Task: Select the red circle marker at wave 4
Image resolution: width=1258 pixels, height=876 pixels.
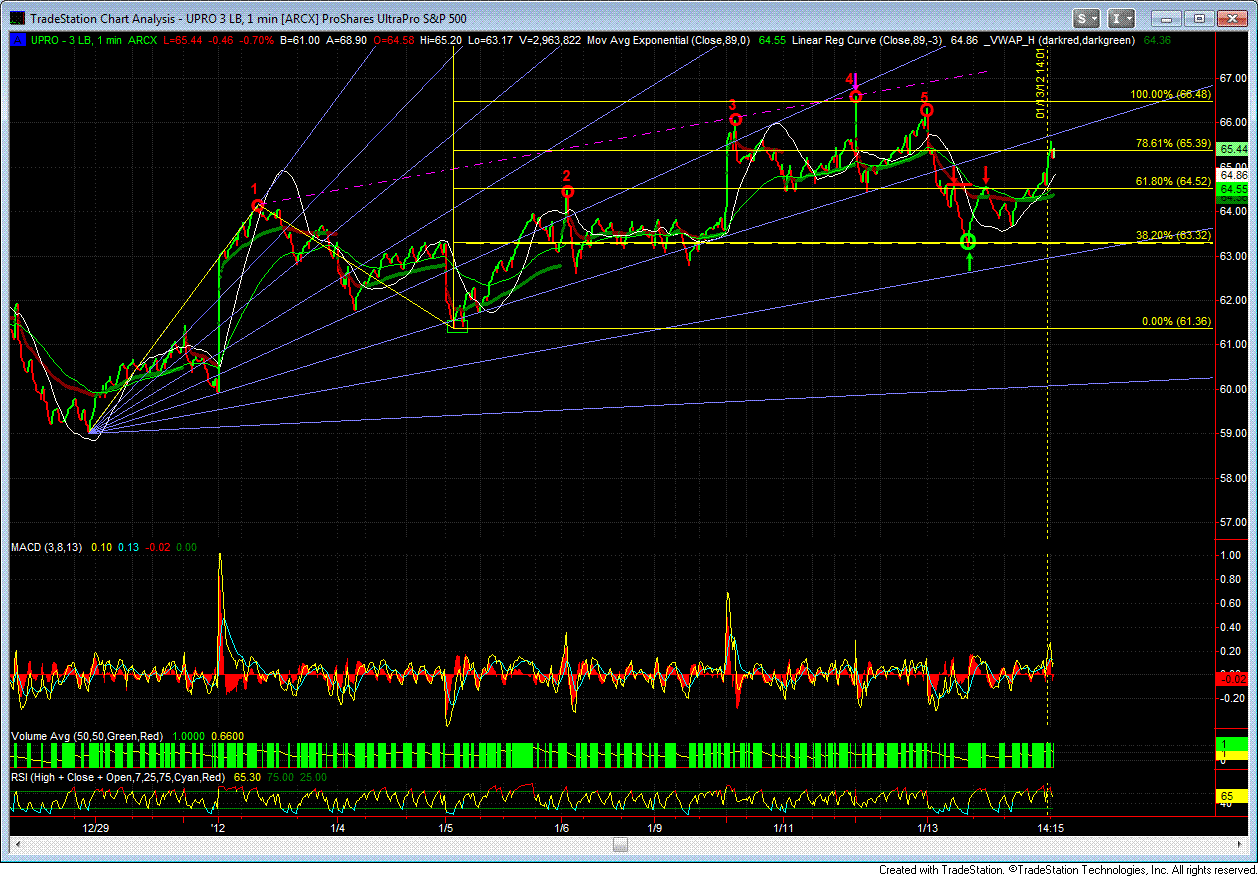Action: 856,97
